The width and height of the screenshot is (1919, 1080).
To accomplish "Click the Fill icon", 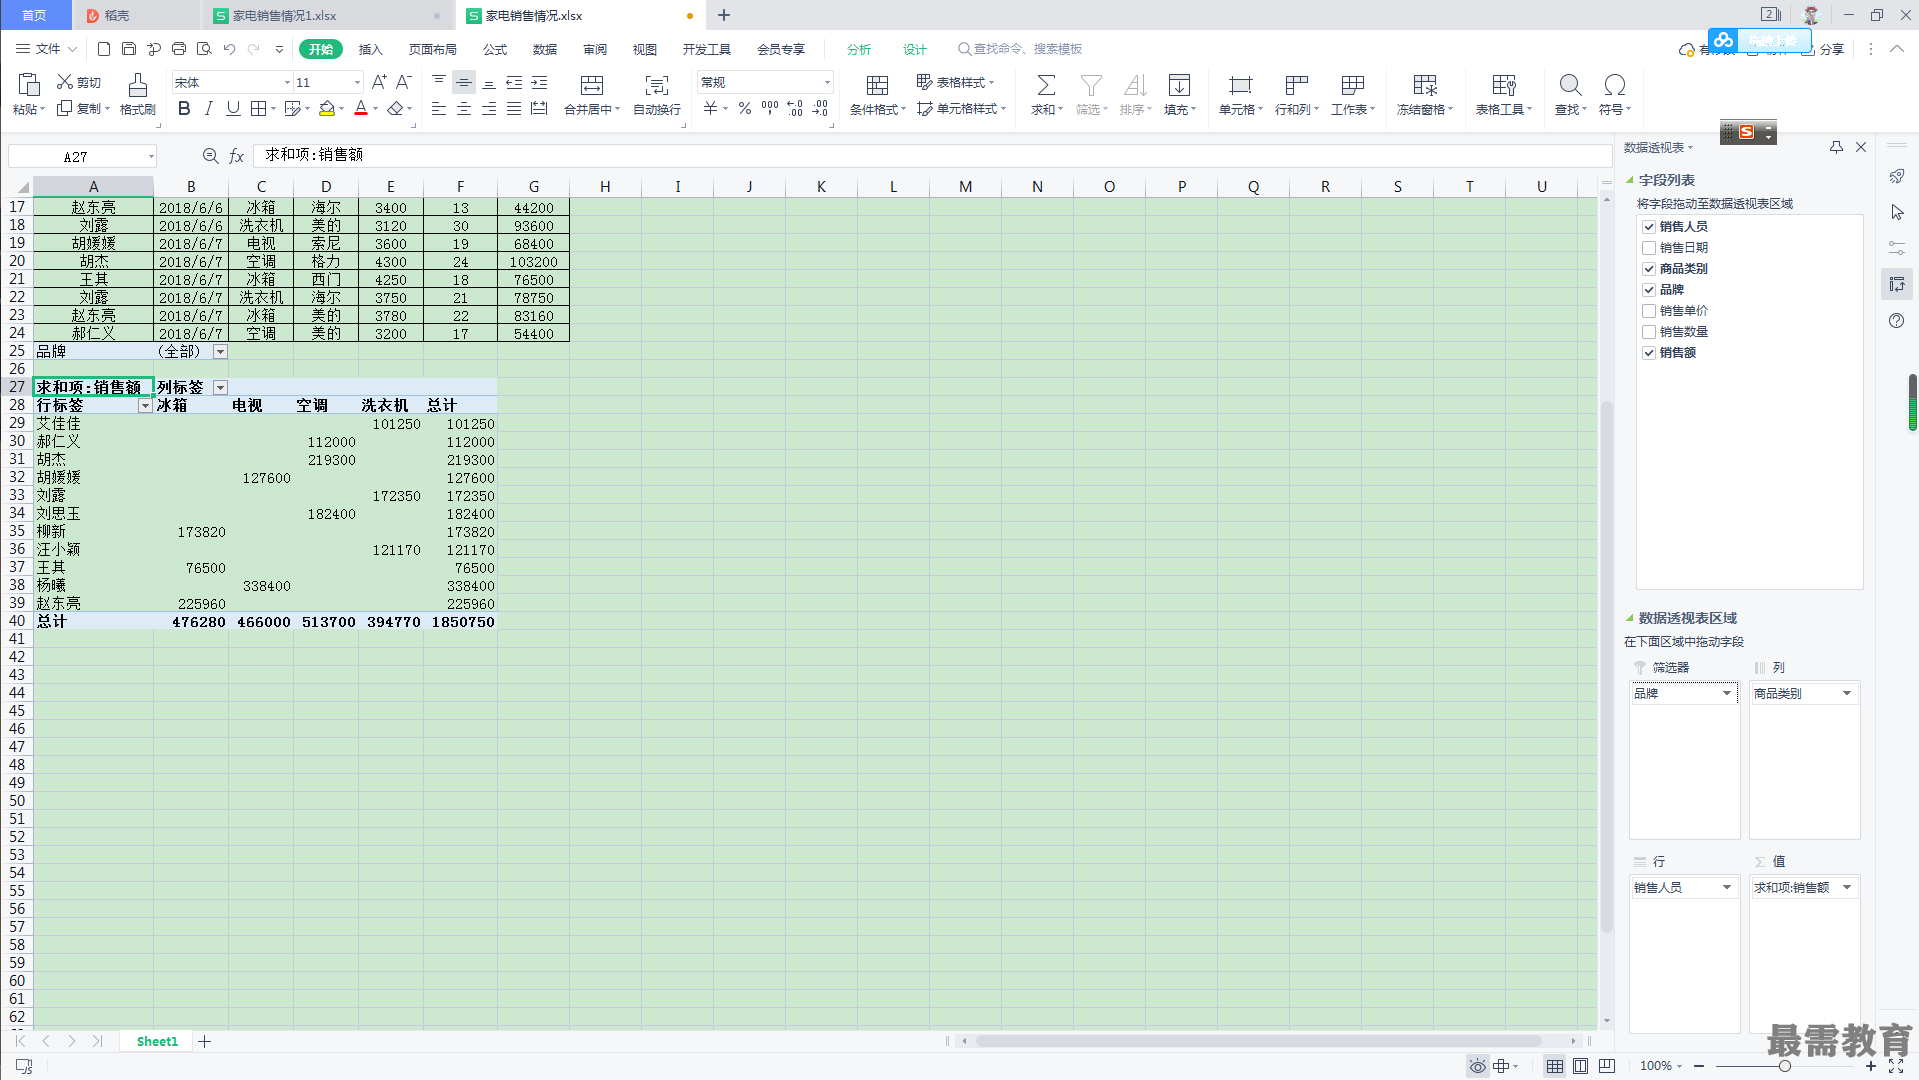I will (x=1180, y=85).
